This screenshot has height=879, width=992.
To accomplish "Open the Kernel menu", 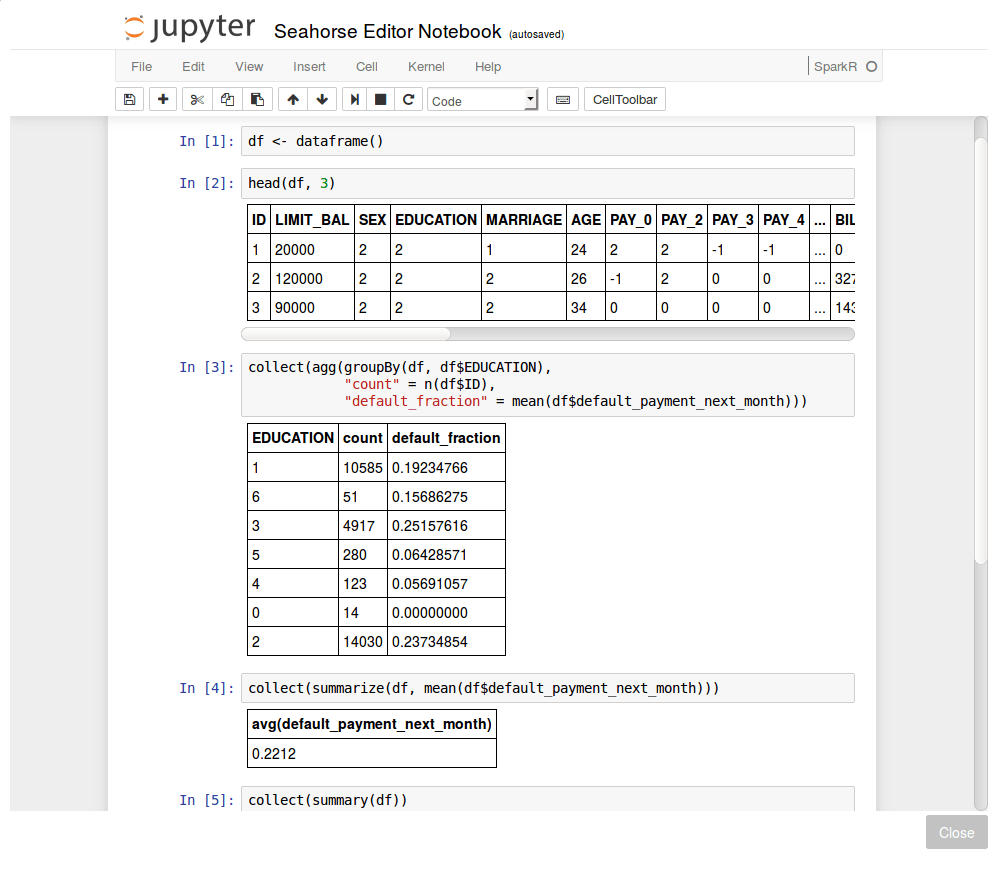I will tap(426, 67).
